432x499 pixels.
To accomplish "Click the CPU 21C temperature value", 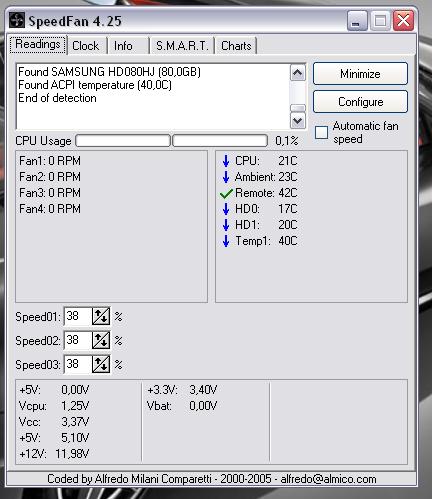I will tap(287, 161).
